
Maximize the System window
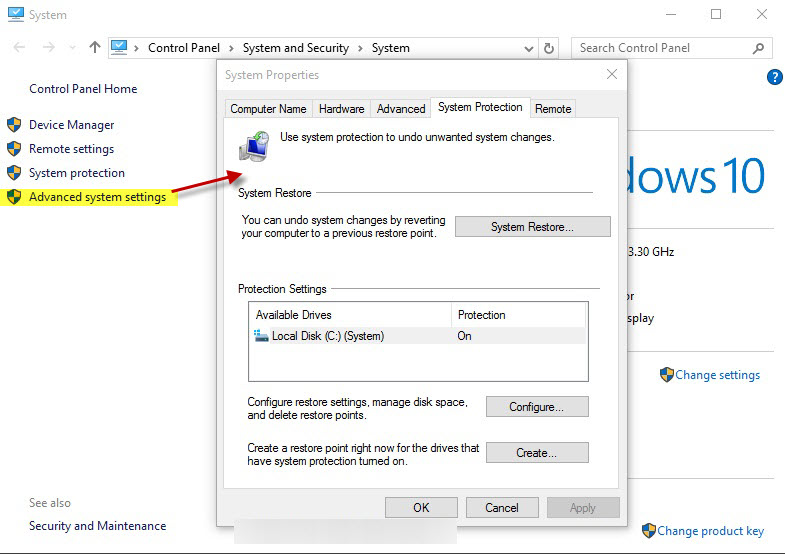[x=716, y=14]
